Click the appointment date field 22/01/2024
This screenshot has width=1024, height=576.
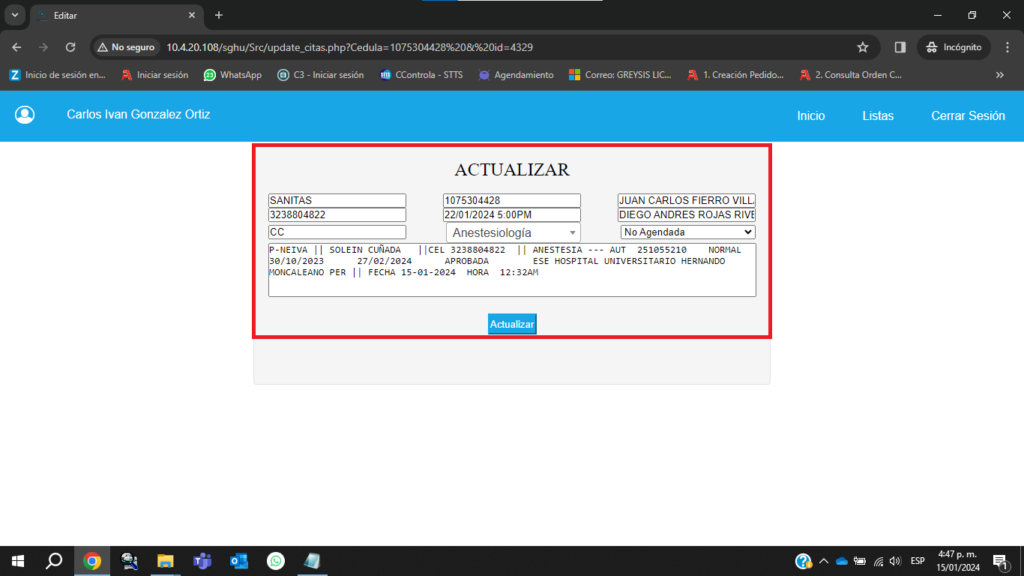pyautogui.click(x=511, y=215)
